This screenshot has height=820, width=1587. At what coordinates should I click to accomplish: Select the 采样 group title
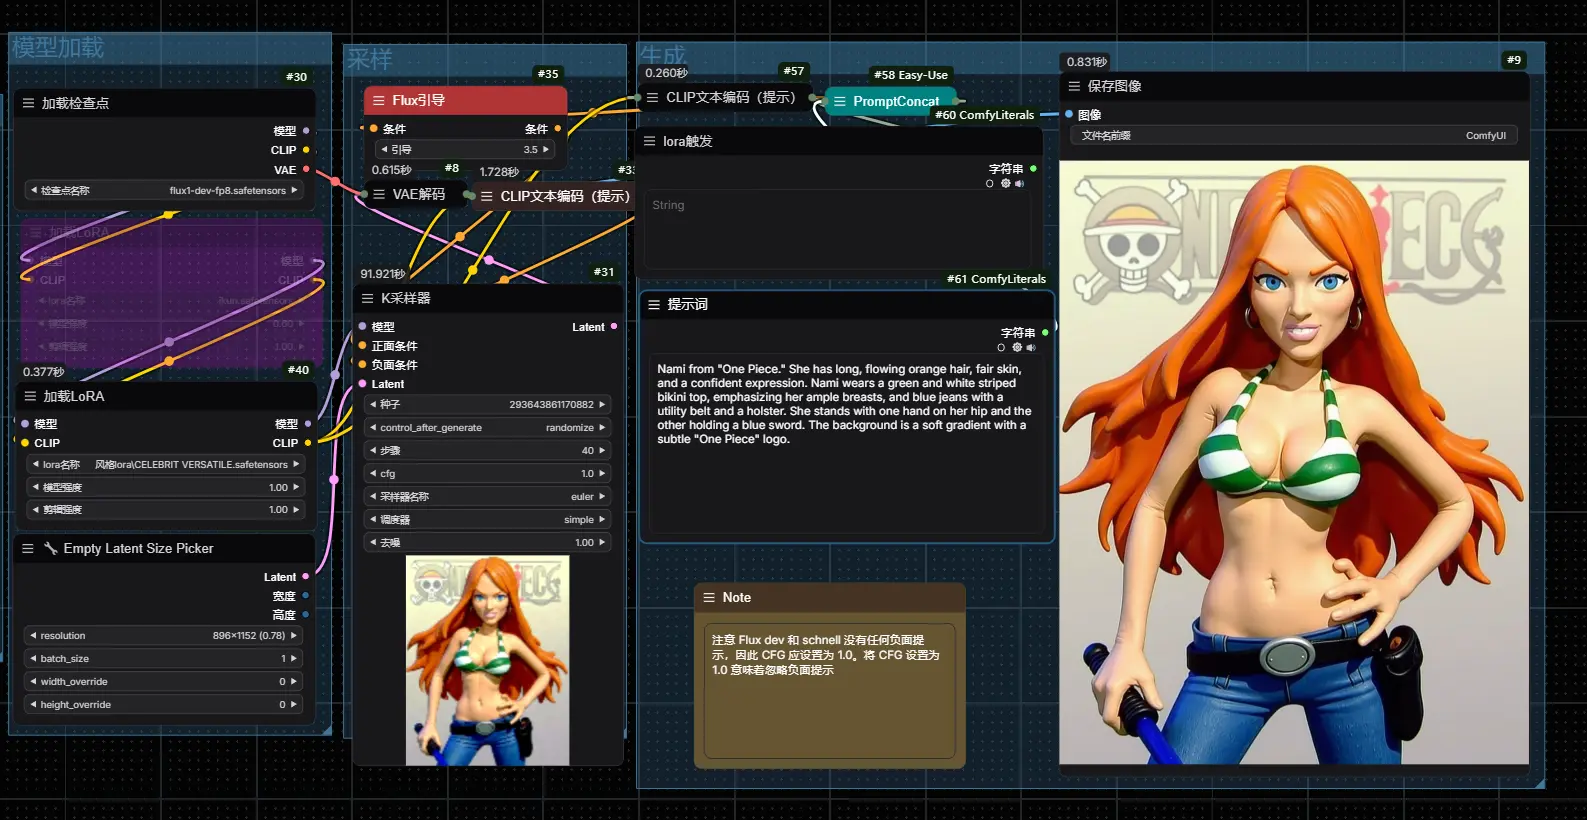tap(370, 59)
